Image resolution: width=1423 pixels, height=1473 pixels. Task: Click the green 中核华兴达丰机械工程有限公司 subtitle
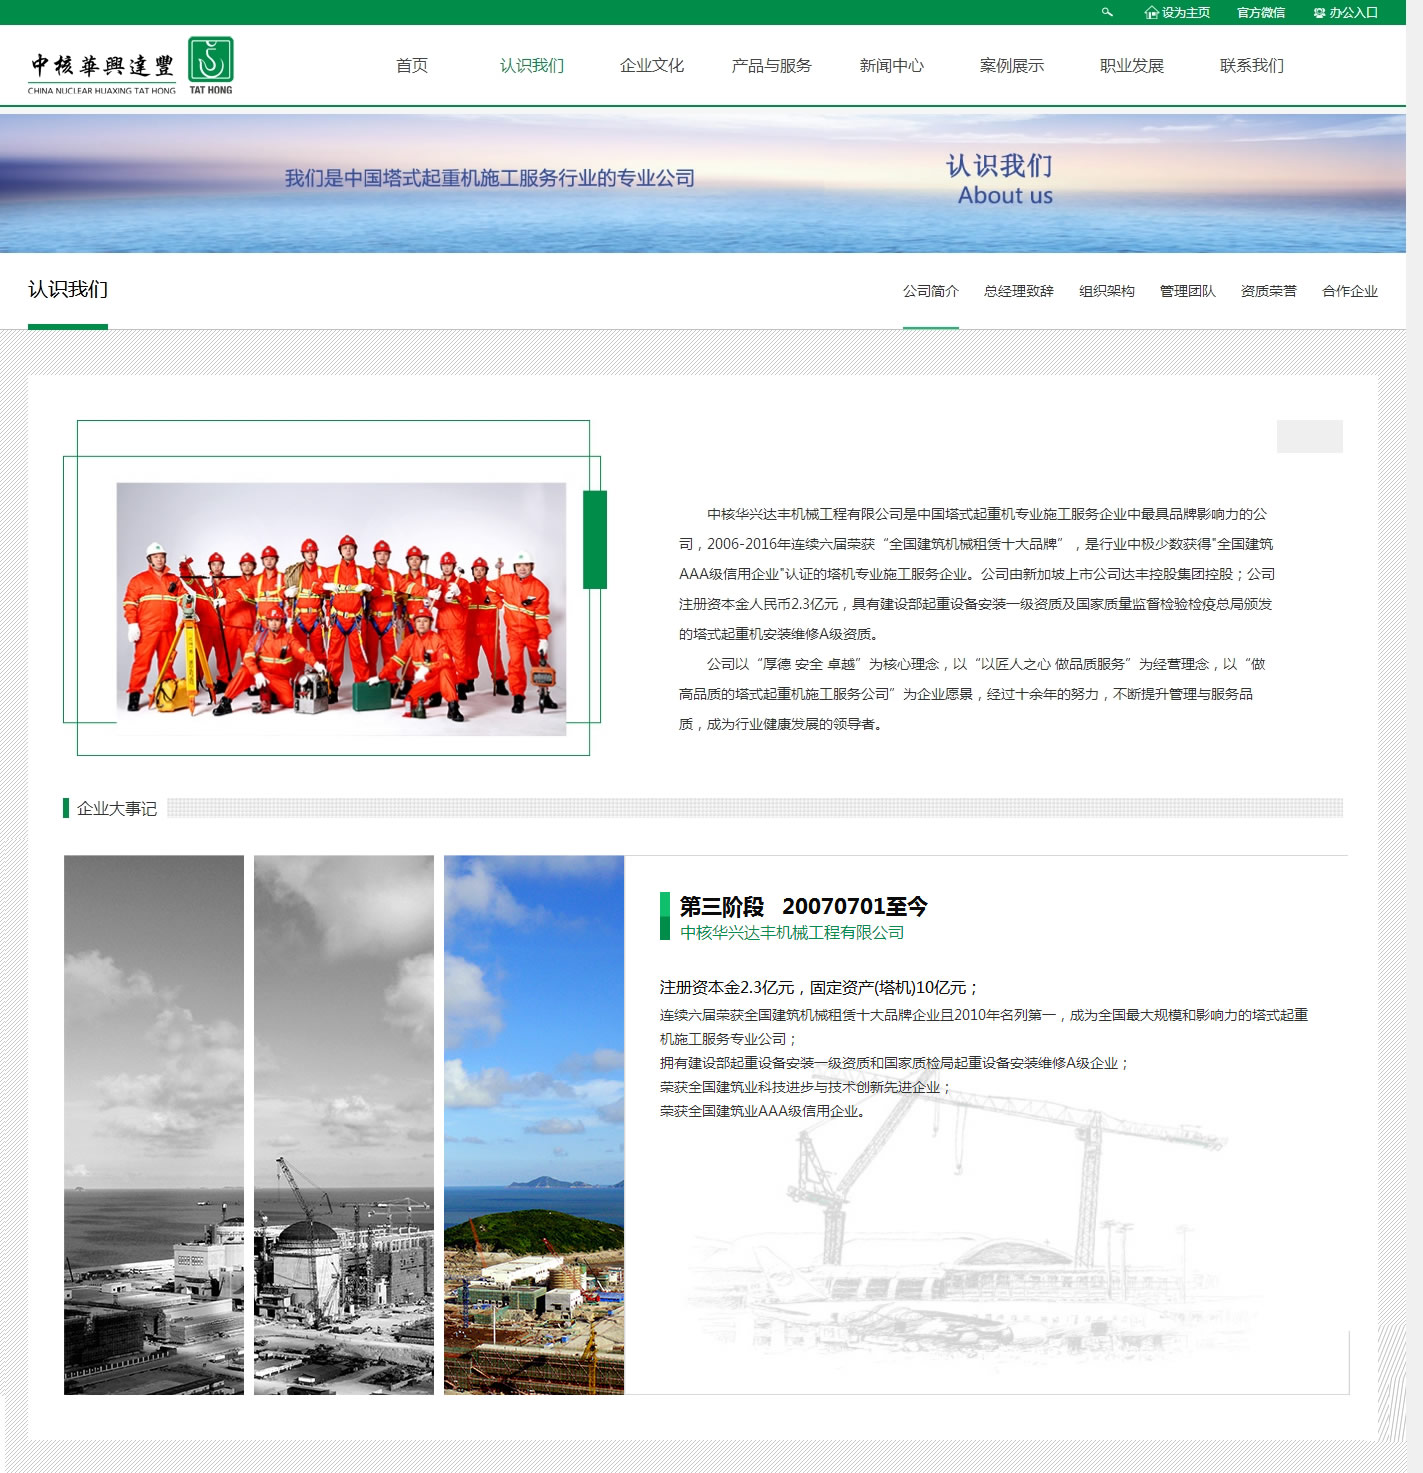(x=792, y=933)
